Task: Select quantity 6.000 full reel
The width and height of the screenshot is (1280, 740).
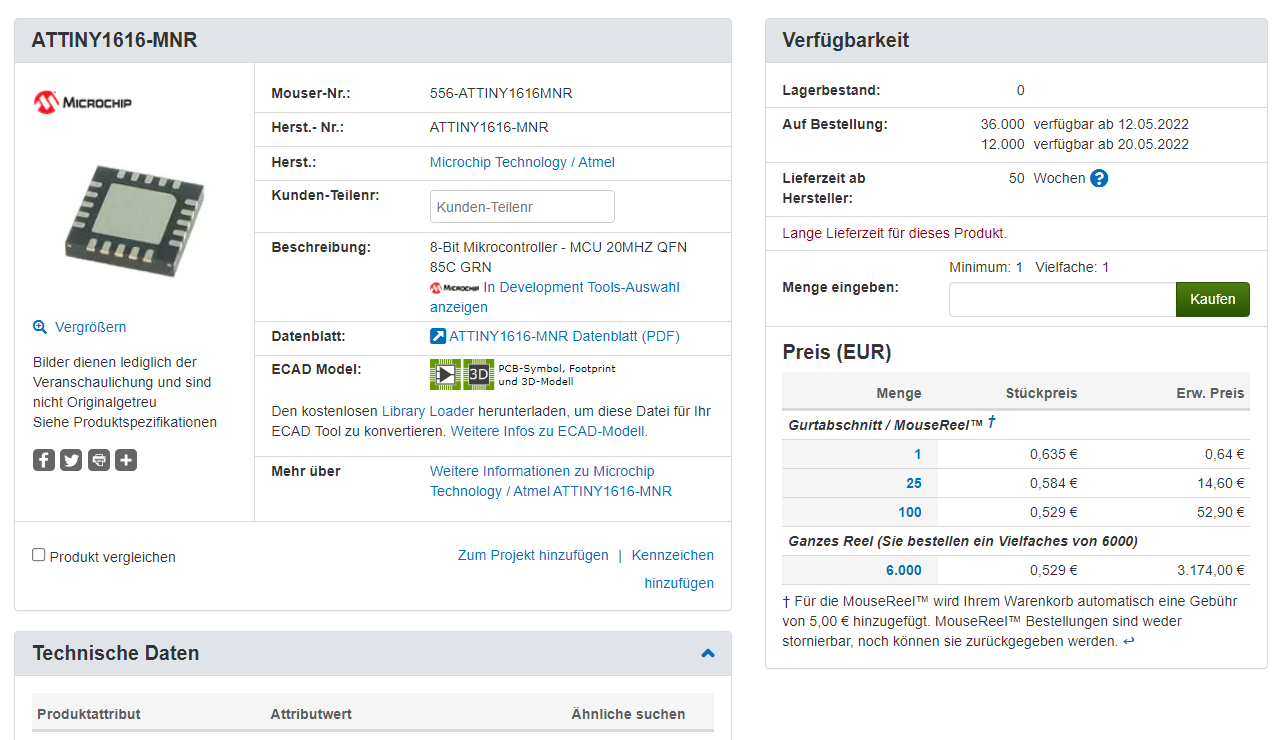Action: 904,570
